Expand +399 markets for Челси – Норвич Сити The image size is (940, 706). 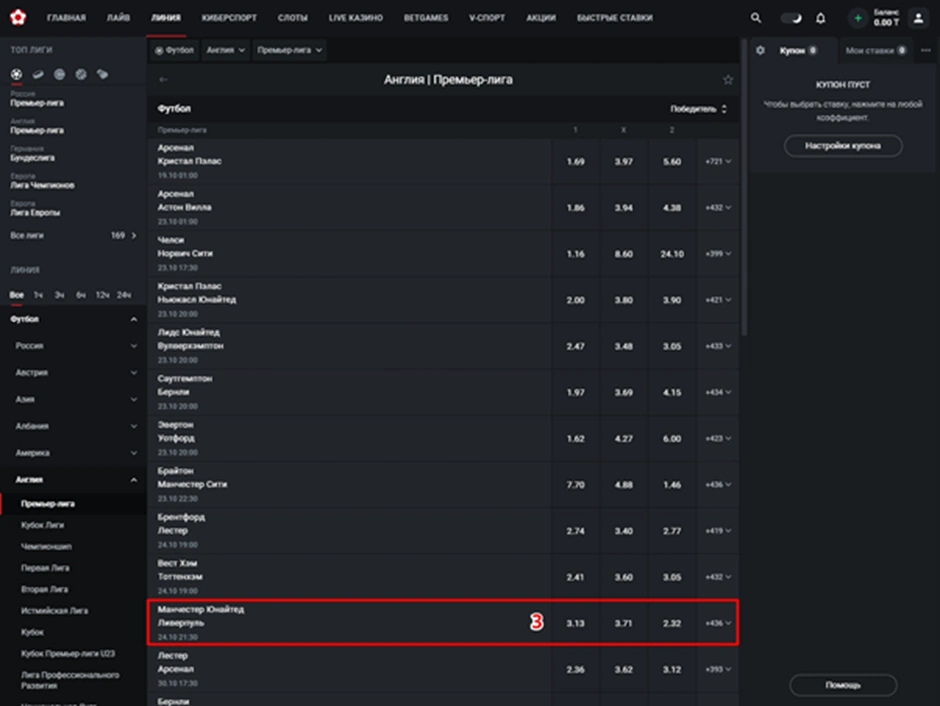pyautogui.click(x=718, y=254)
